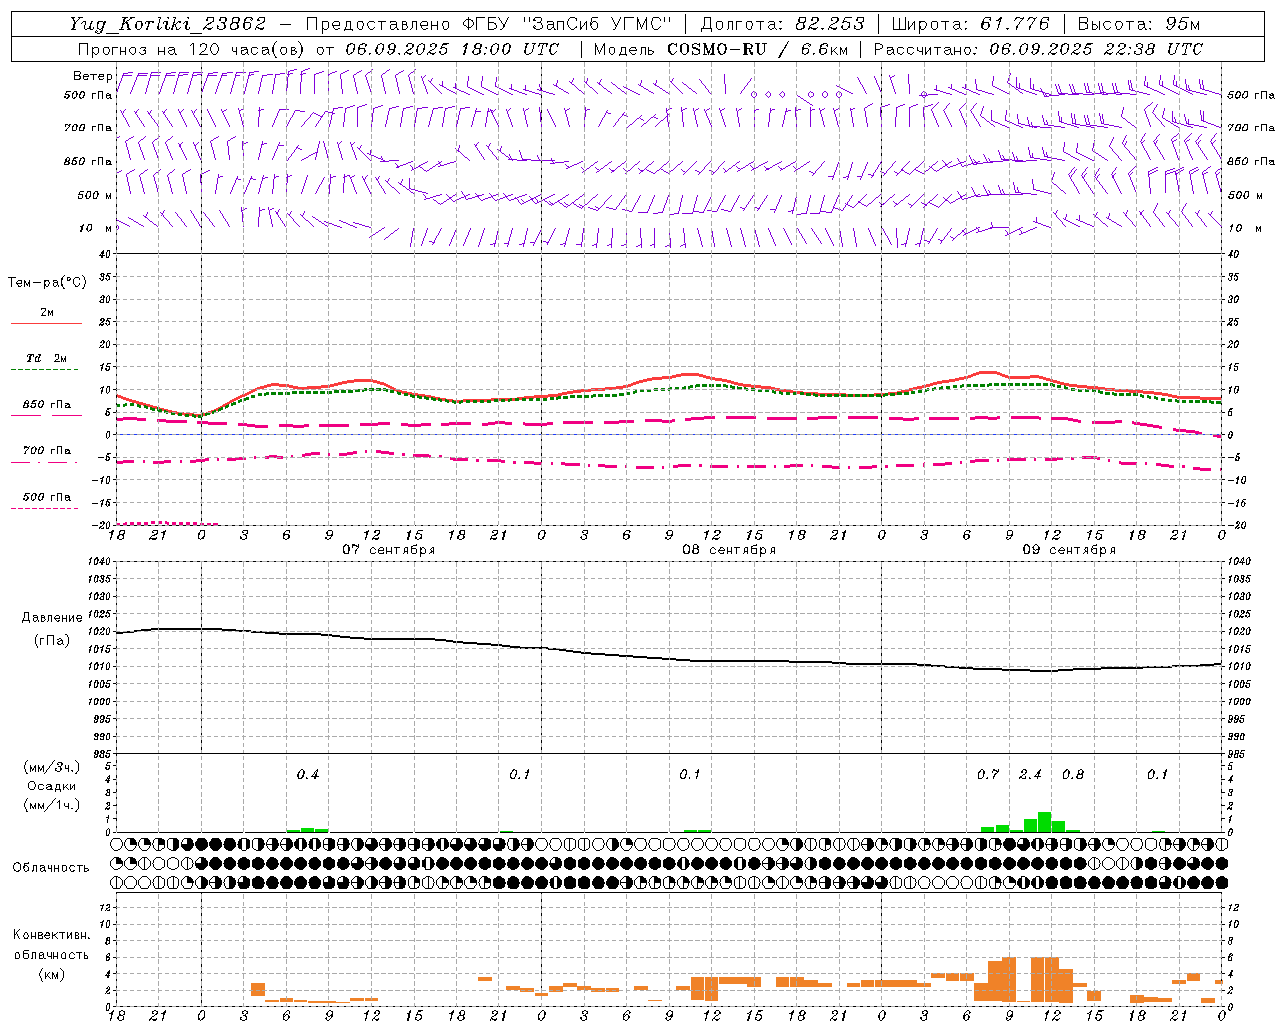Click the 09 сентября date label
The image size is (1280, 1024).
1069,550
